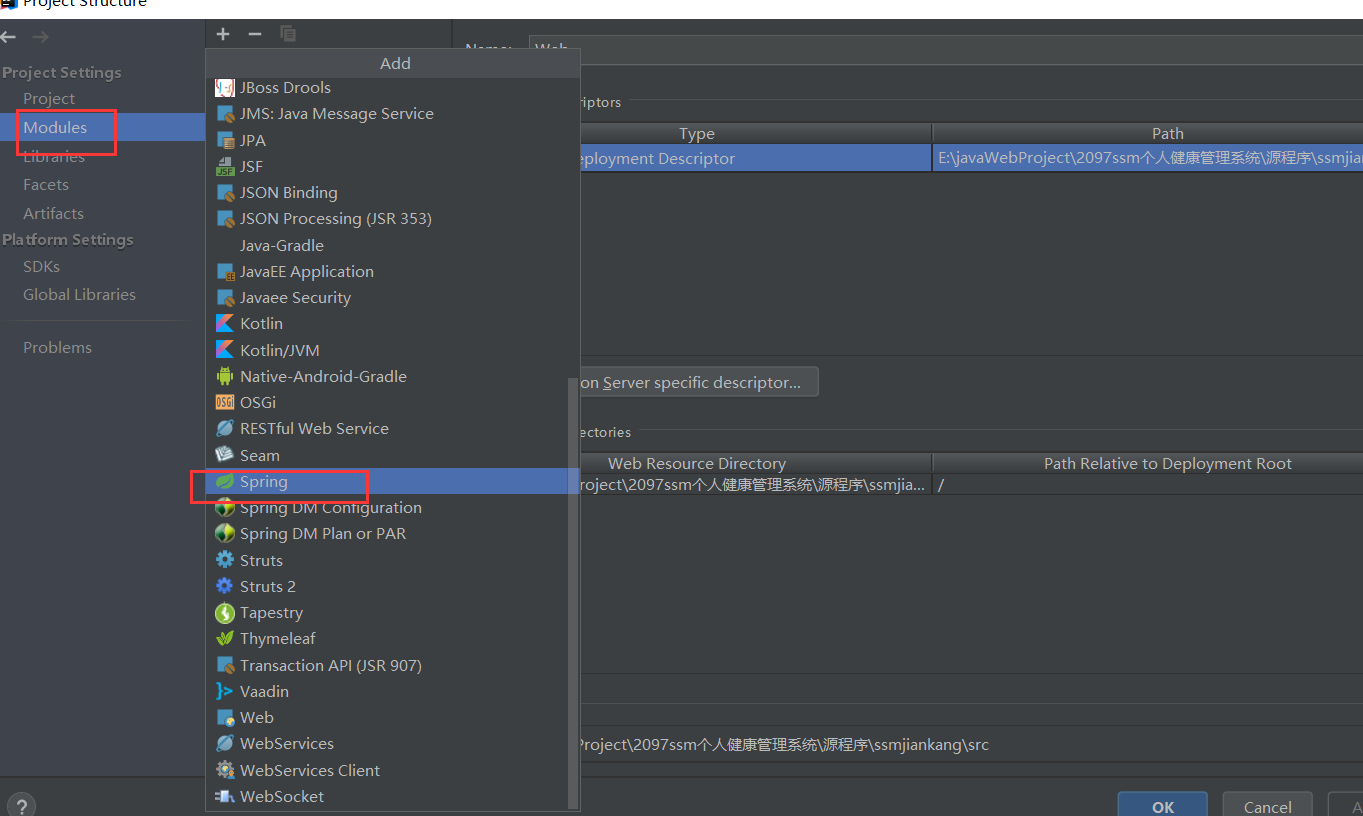Select the slash relative path cell
The image size is (1363, 816).
1148,485
